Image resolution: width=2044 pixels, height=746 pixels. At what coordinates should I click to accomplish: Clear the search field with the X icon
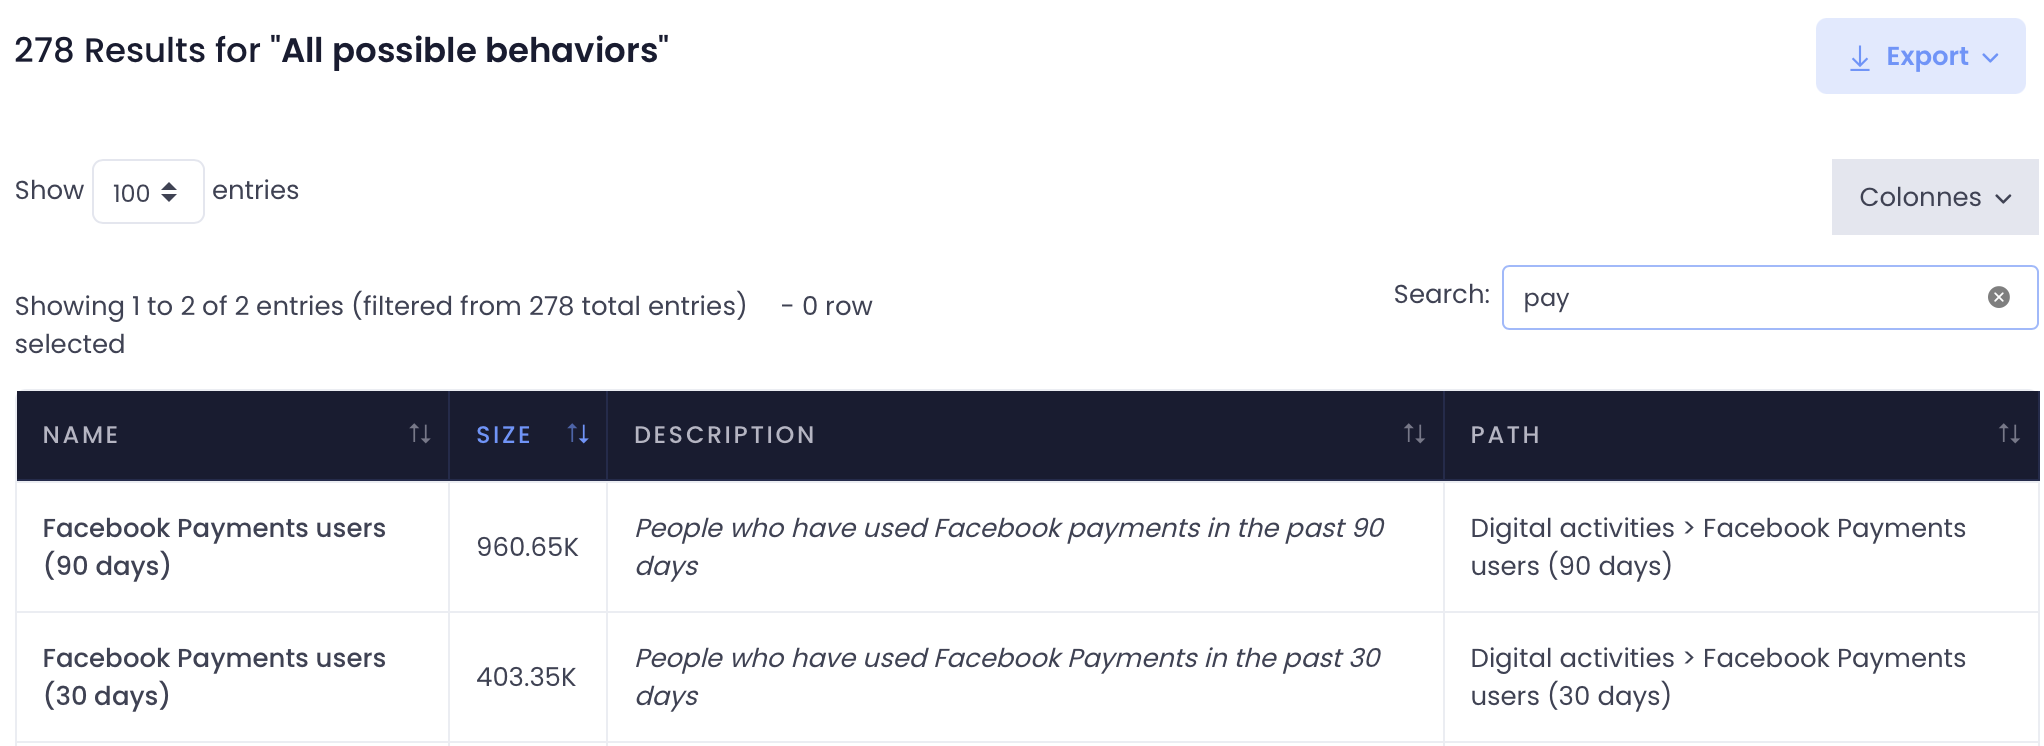tap(1998, 297)
